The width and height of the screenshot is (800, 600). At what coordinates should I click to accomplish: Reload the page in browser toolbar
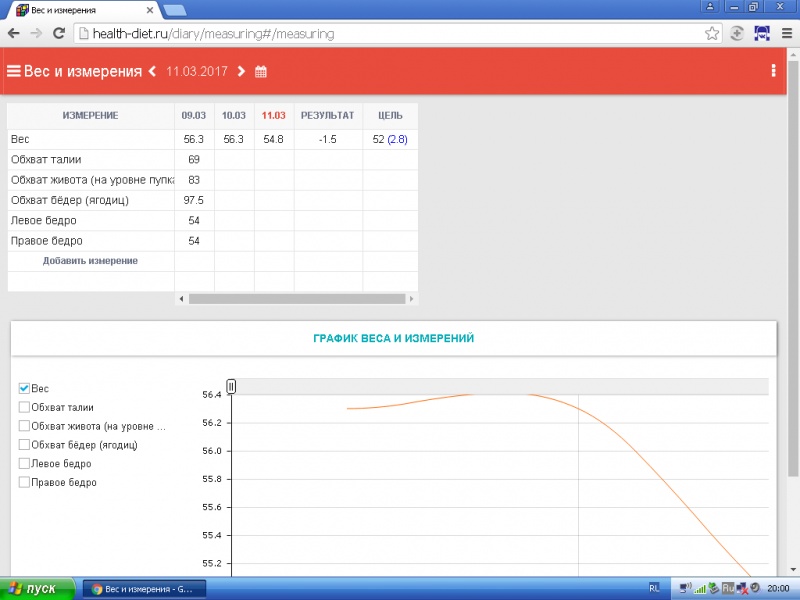click(59, 33)
